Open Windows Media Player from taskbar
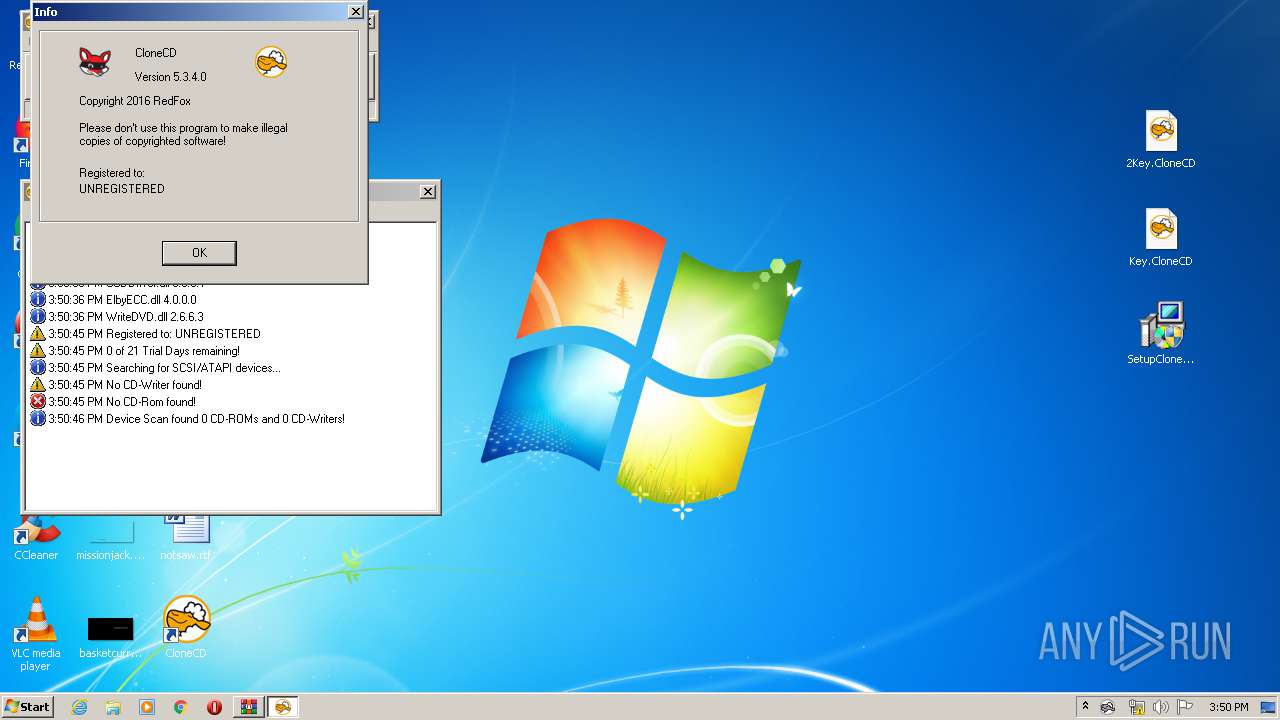Viewport: 1280px width, 720px height. coord(147,707)
